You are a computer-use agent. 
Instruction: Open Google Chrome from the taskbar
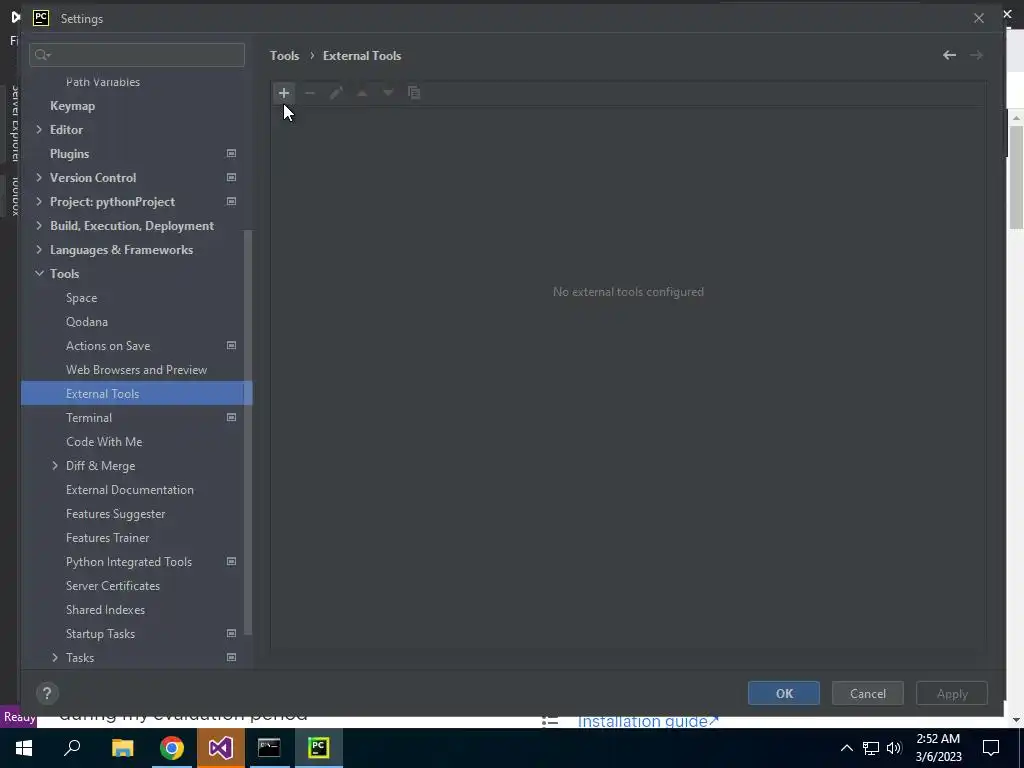click(x=172, y=748)
